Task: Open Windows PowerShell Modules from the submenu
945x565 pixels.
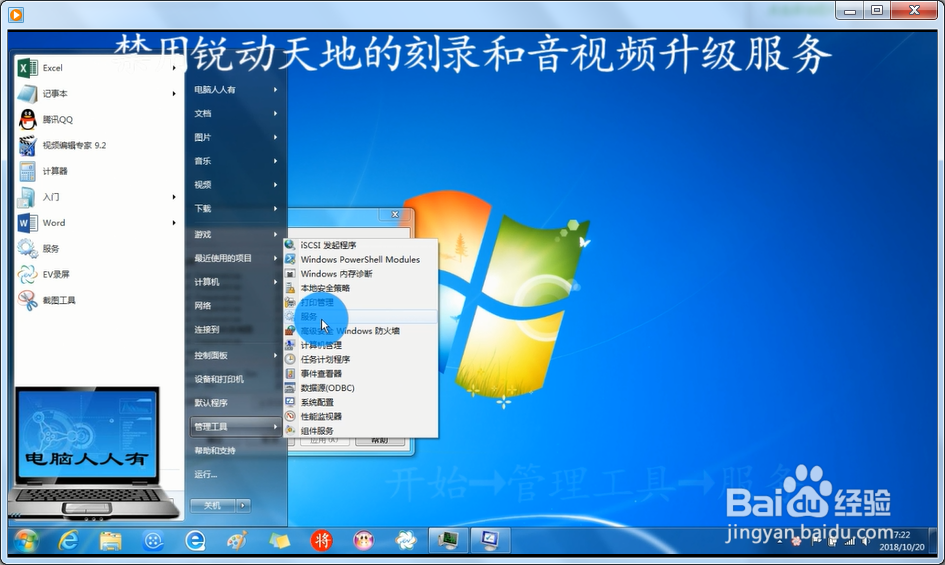Action: 360,259
